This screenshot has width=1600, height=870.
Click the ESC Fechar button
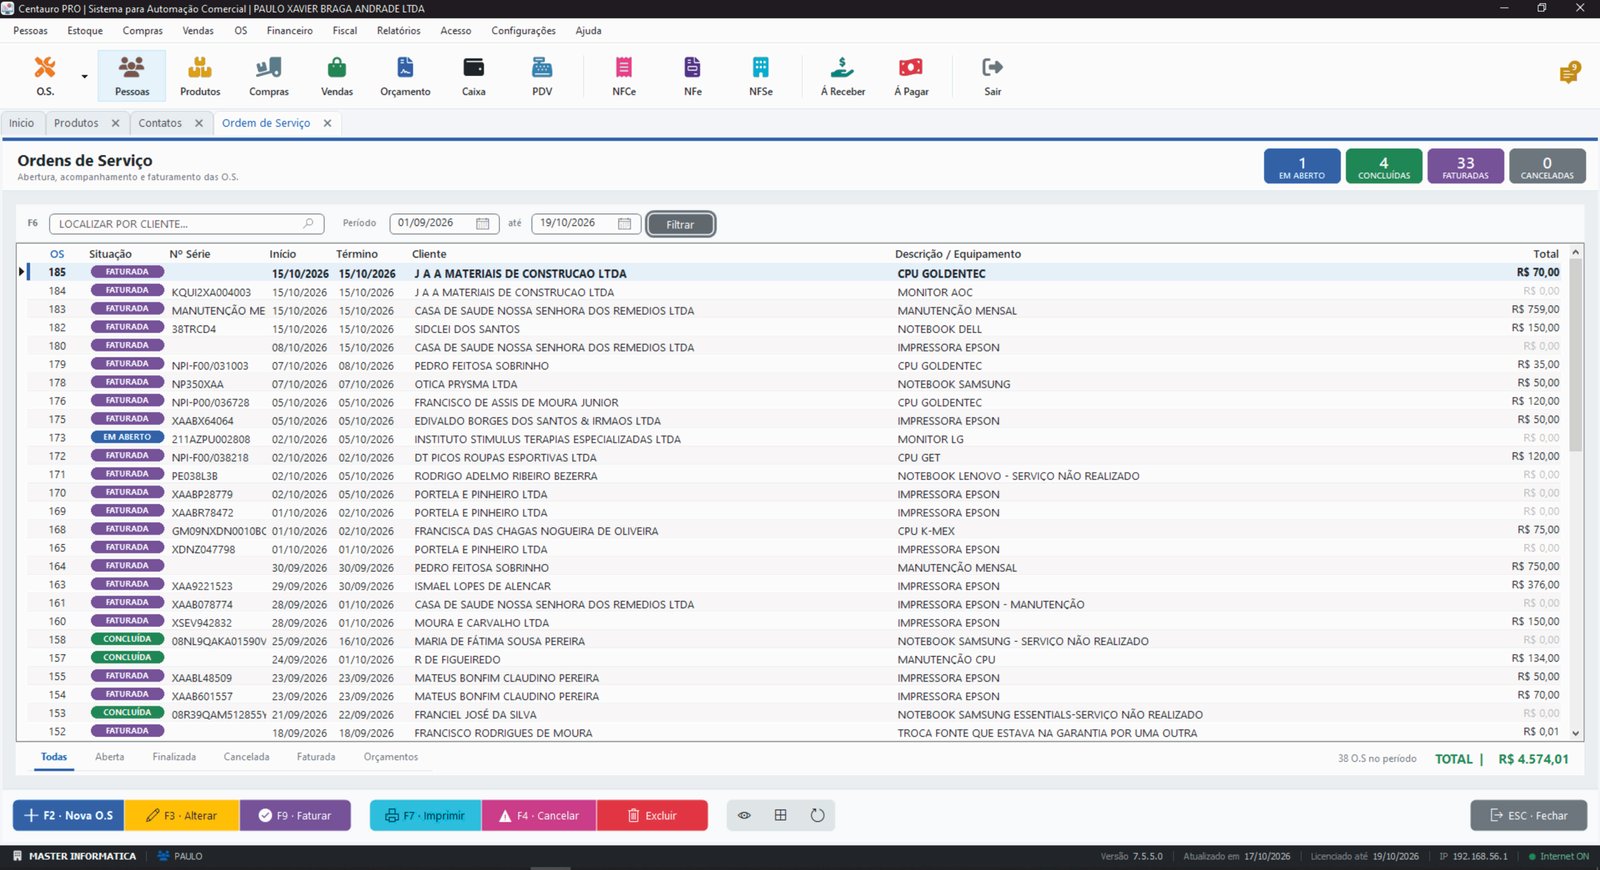tap(1528, 815)
